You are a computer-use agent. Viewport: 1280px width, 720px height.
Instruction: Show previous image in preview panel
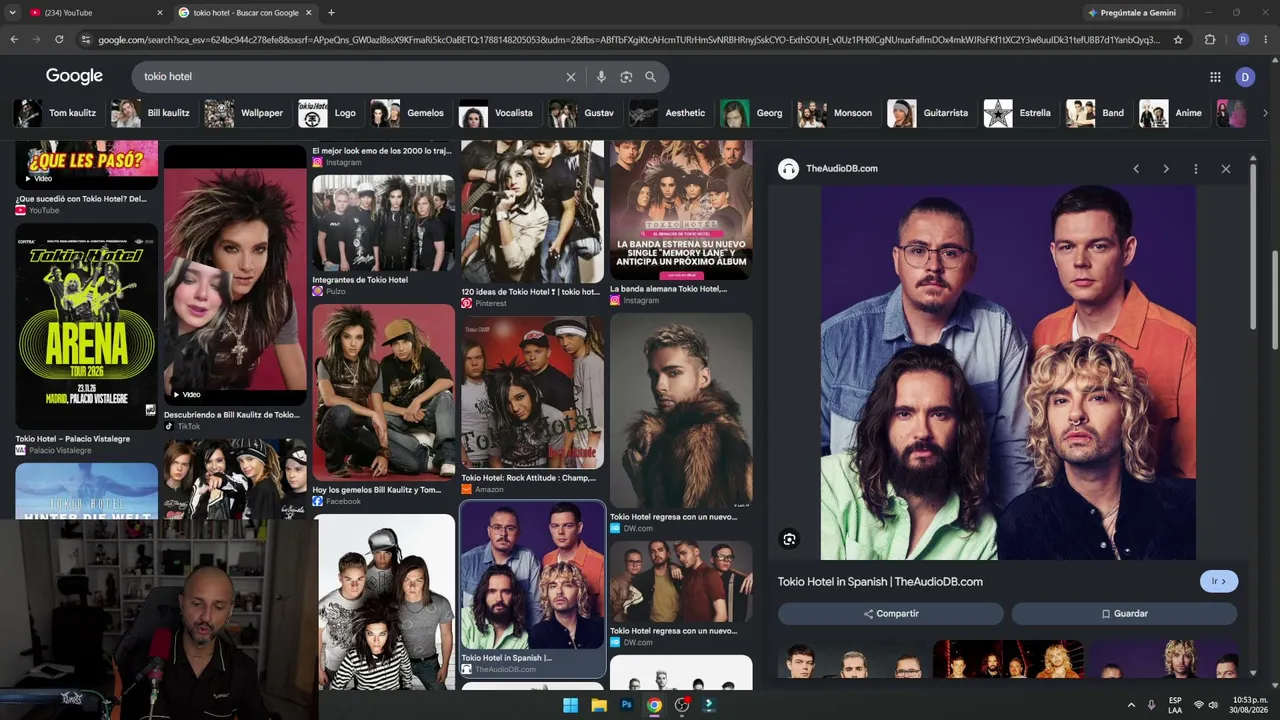pyautogui.click(x=1136, y=169)
